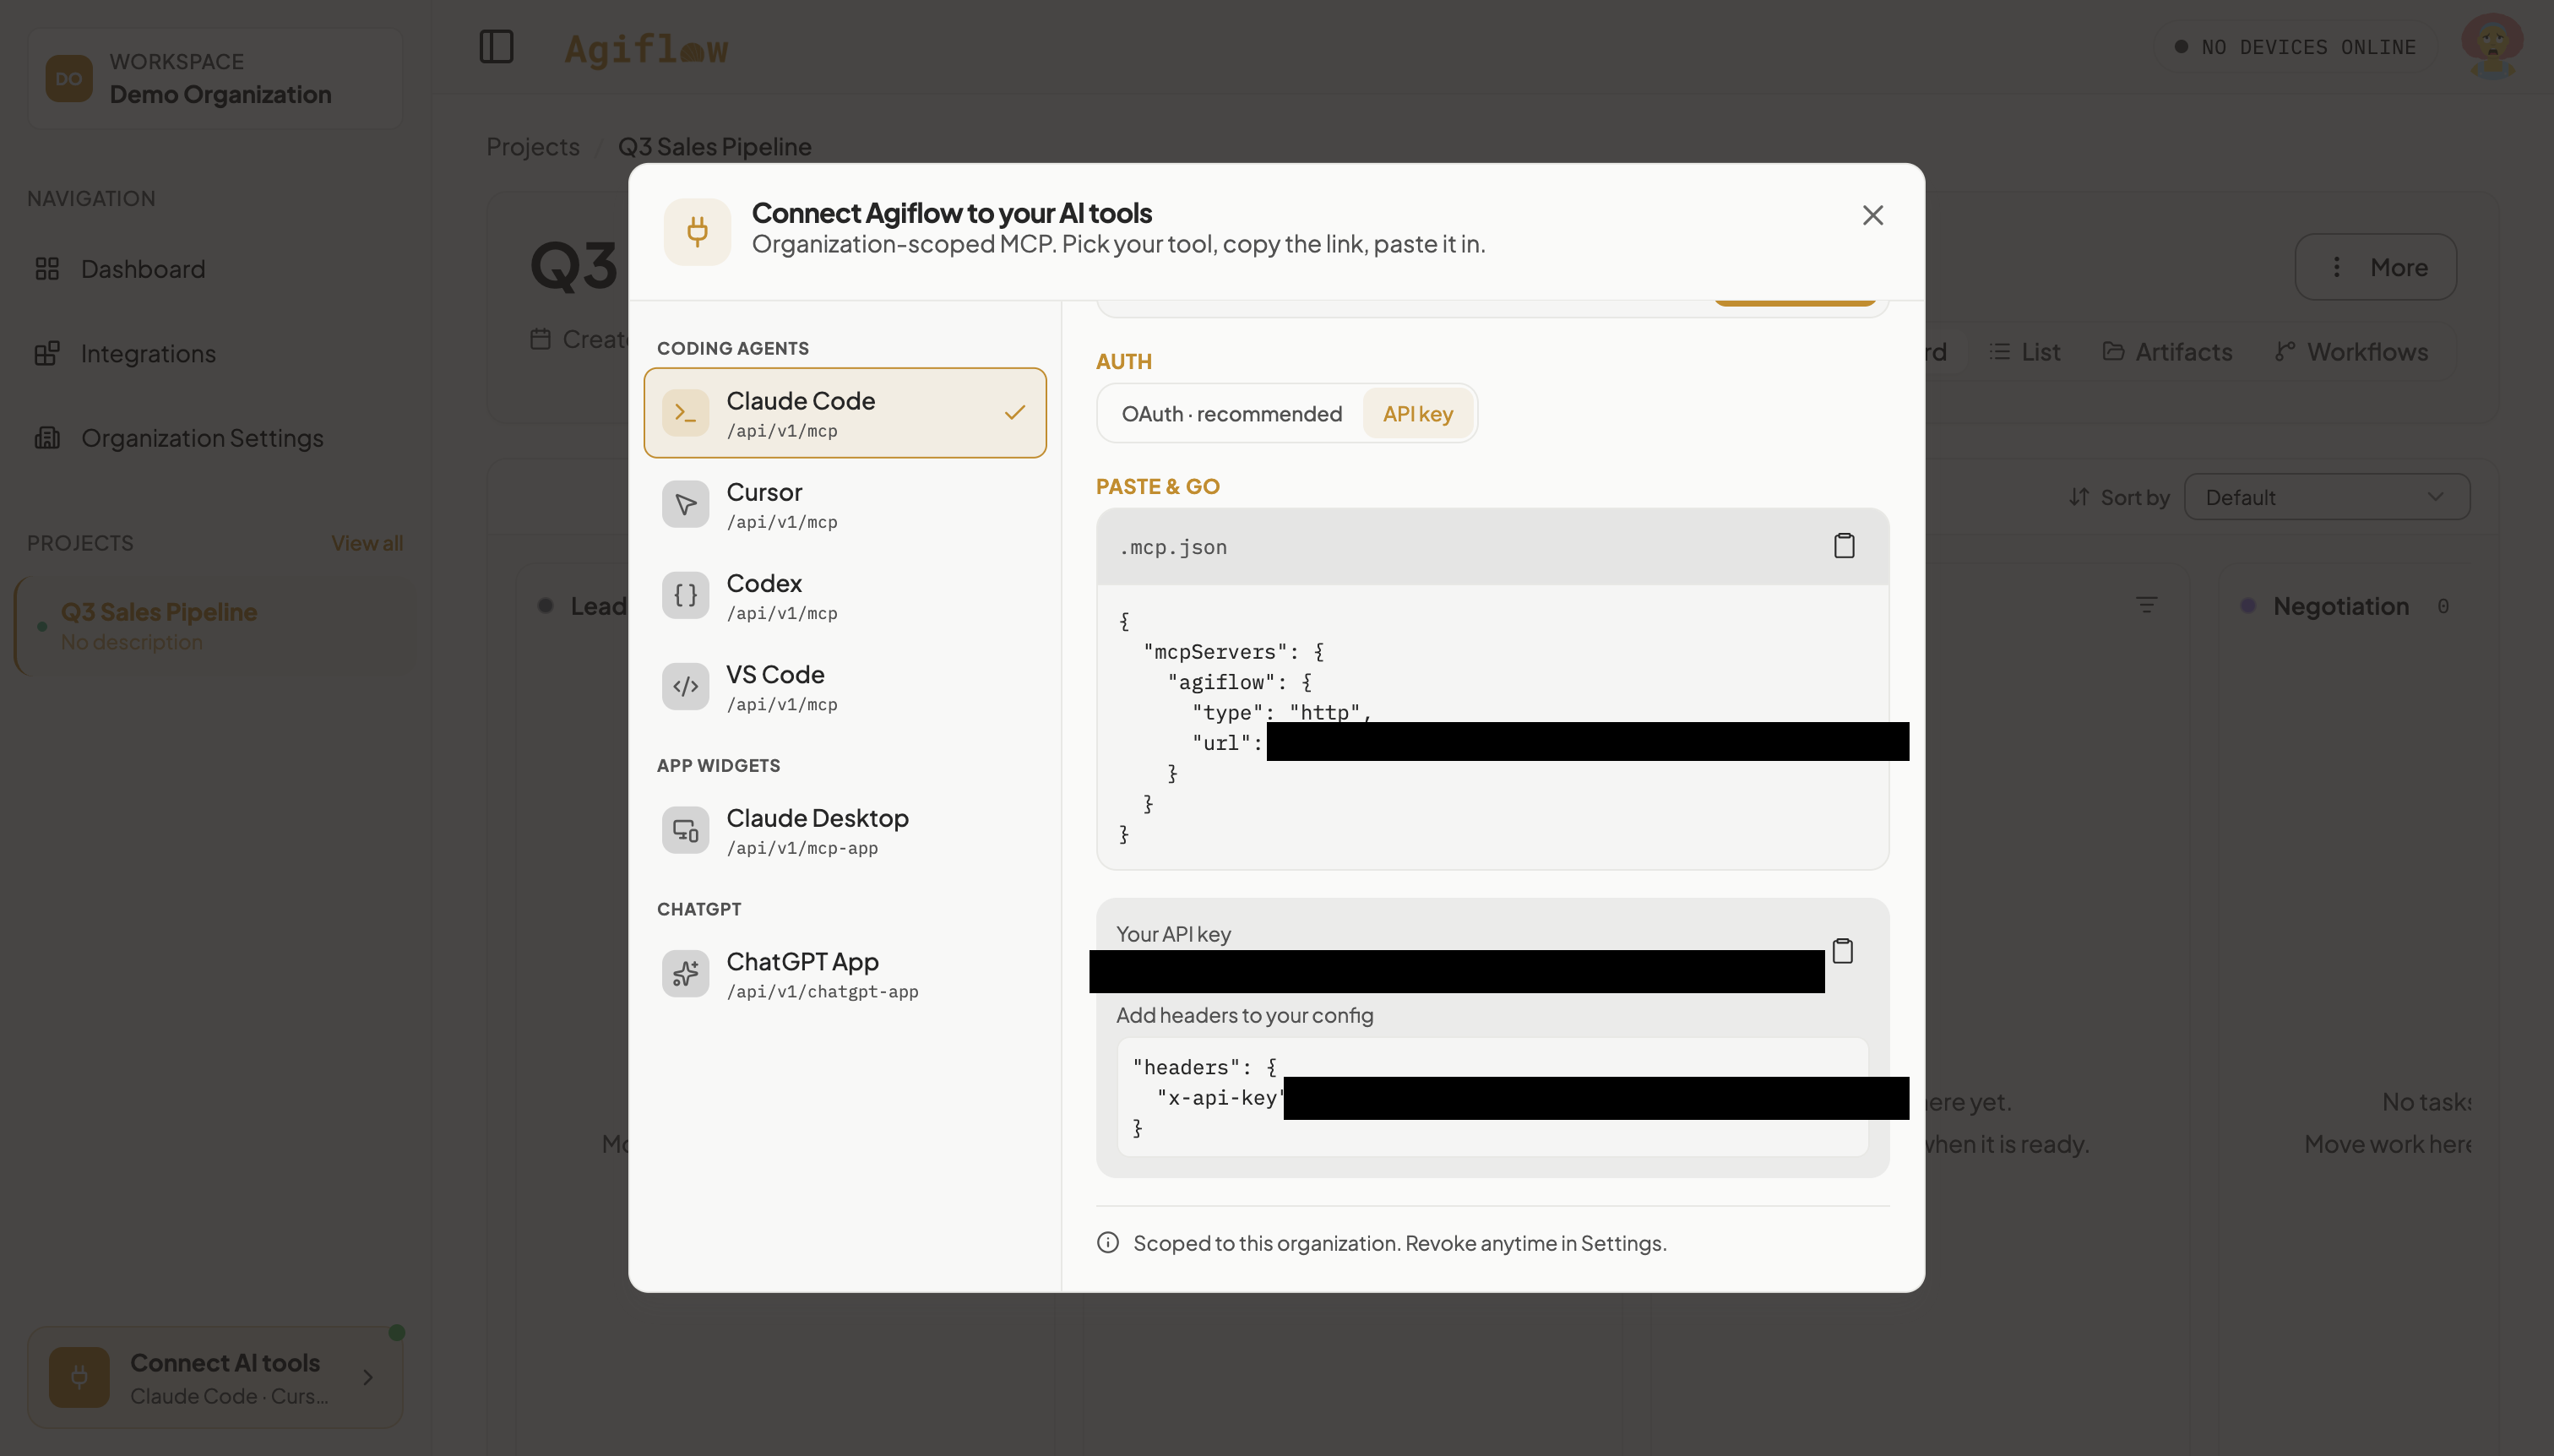Open the More options menu

[x=2375, y=267]
